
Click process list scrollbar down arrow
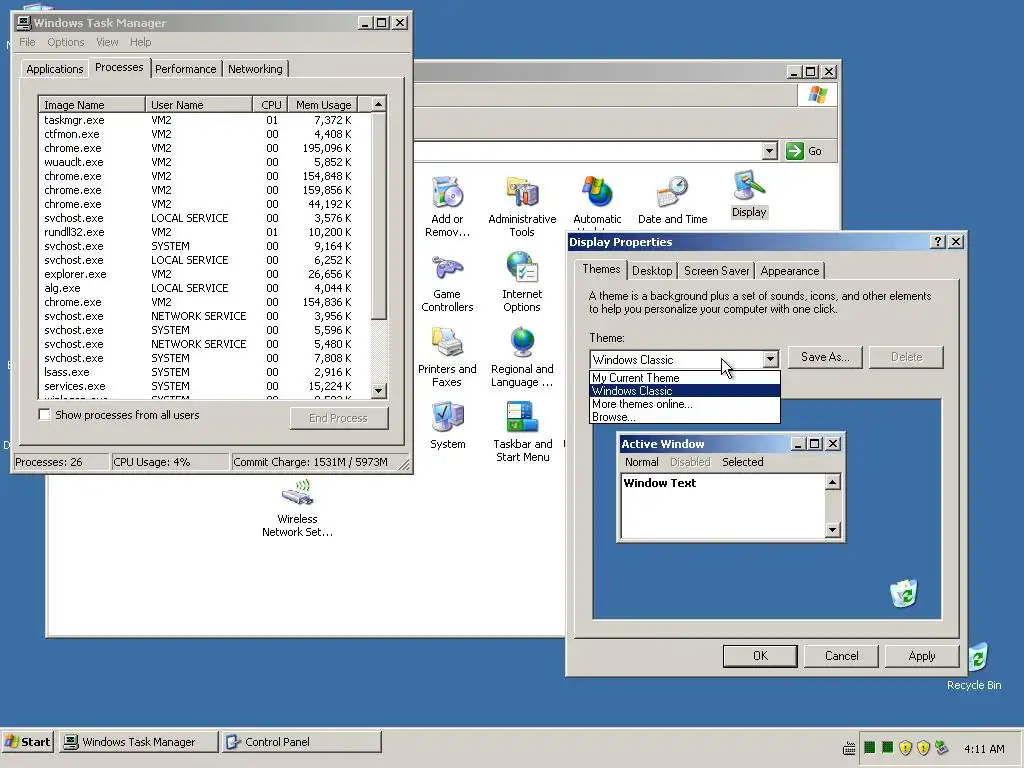(379, 391)
